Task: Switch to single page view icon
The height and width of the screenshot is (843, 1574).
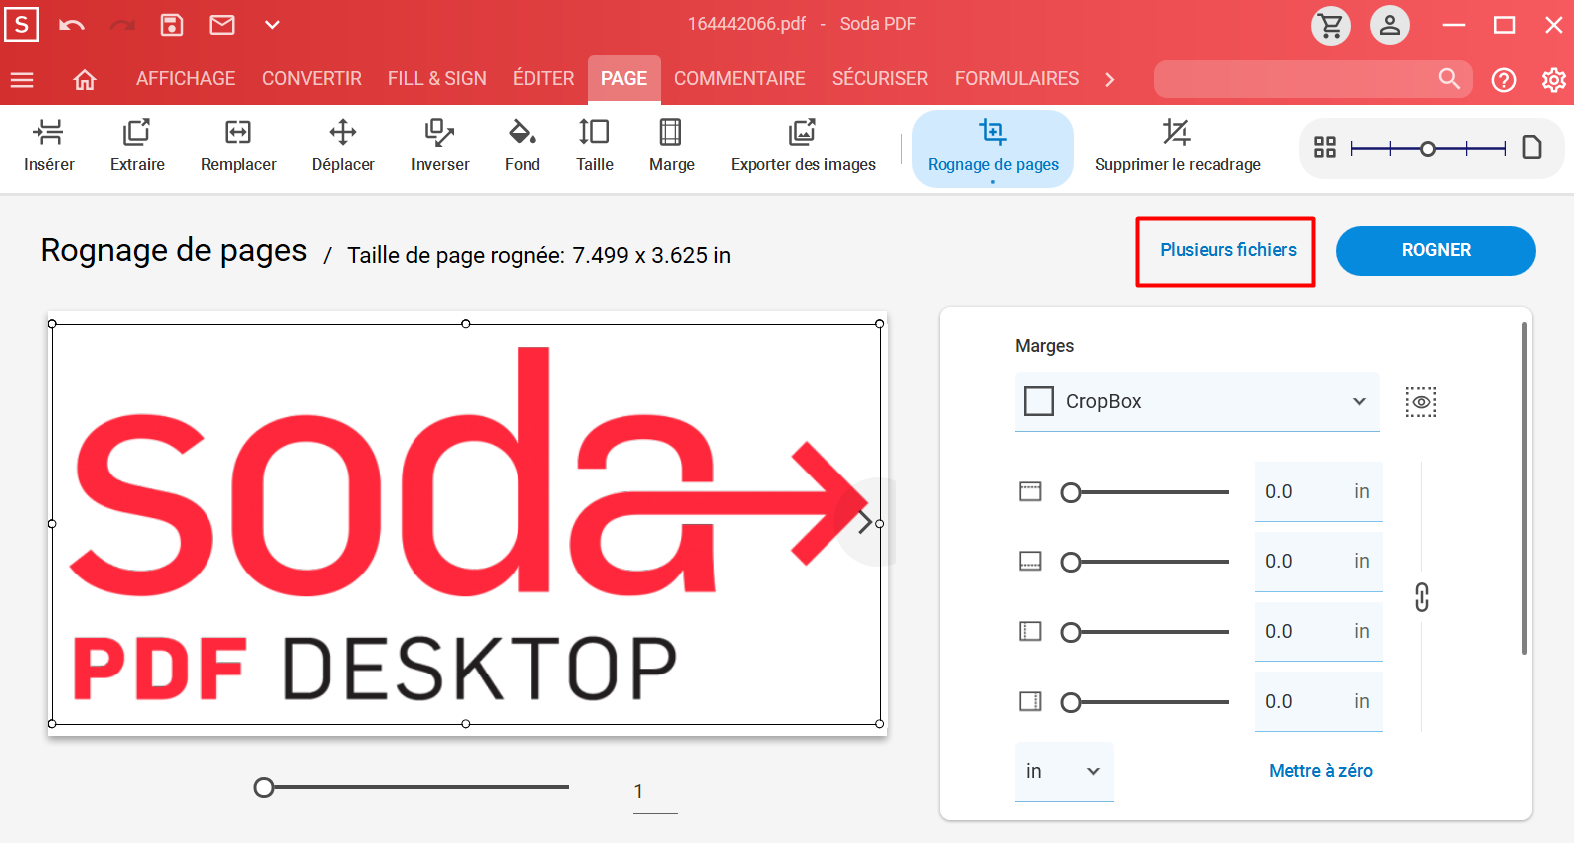Action: pyautogui.click(x=1532, y=148)
